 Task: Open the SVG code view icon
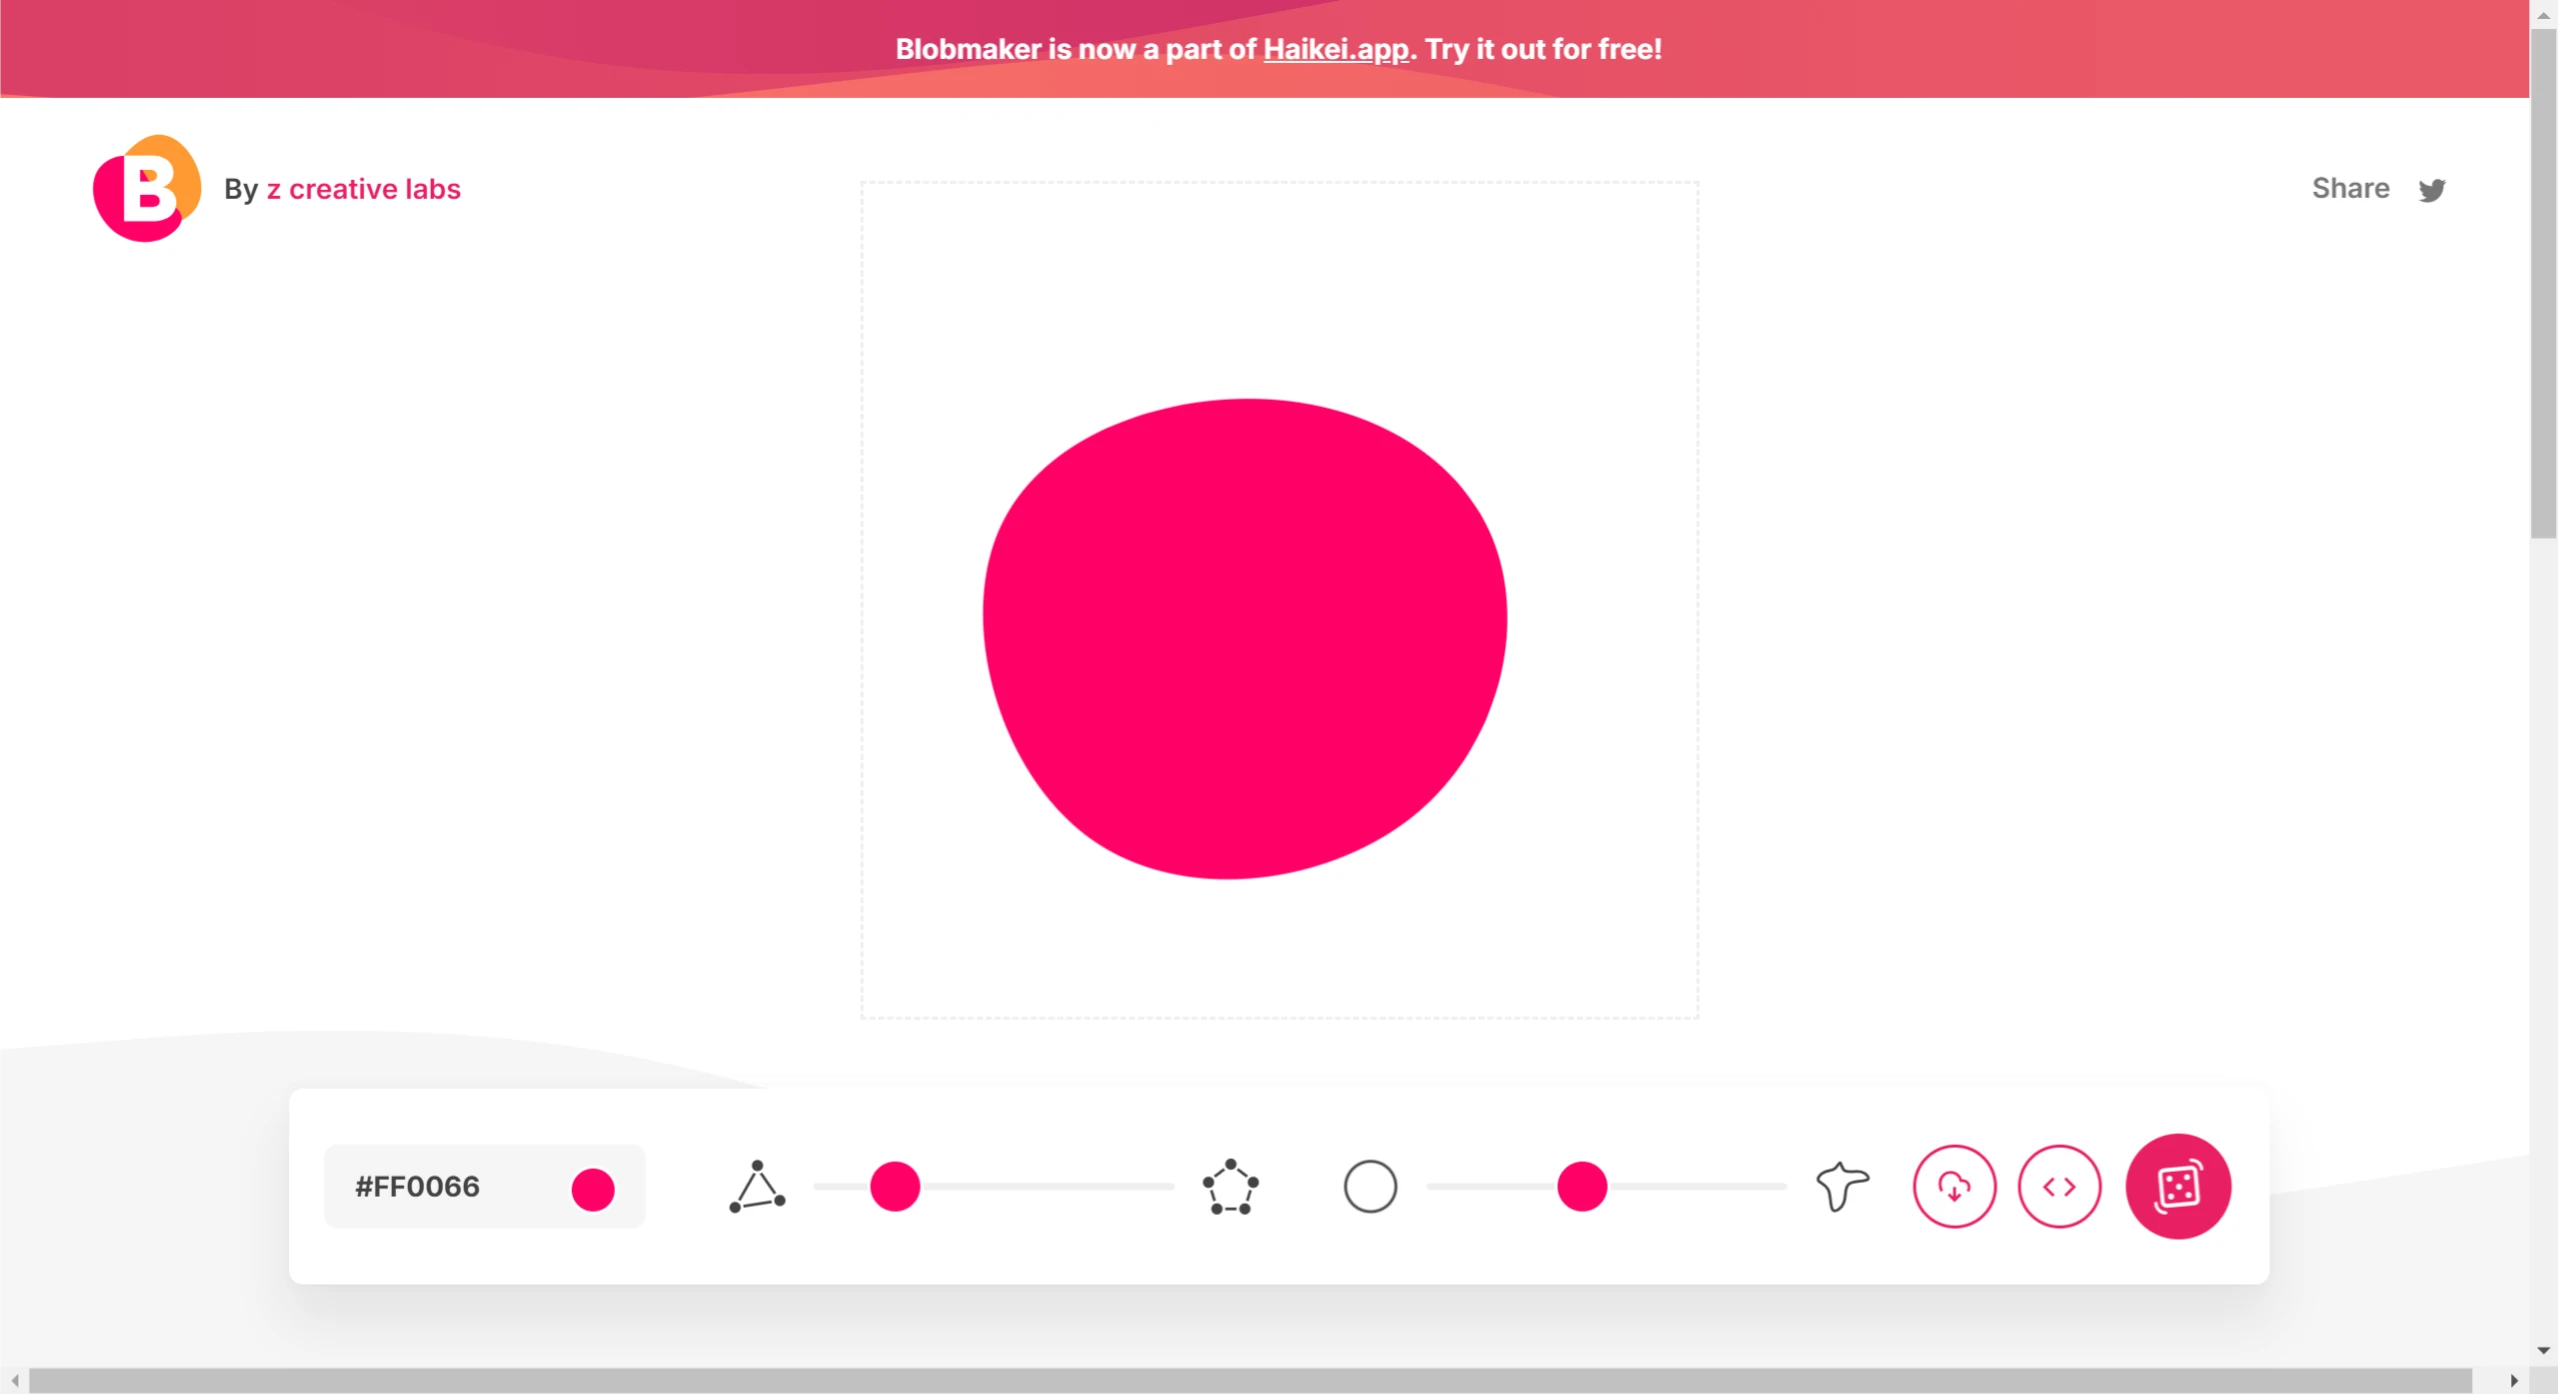point(2060,1186)
